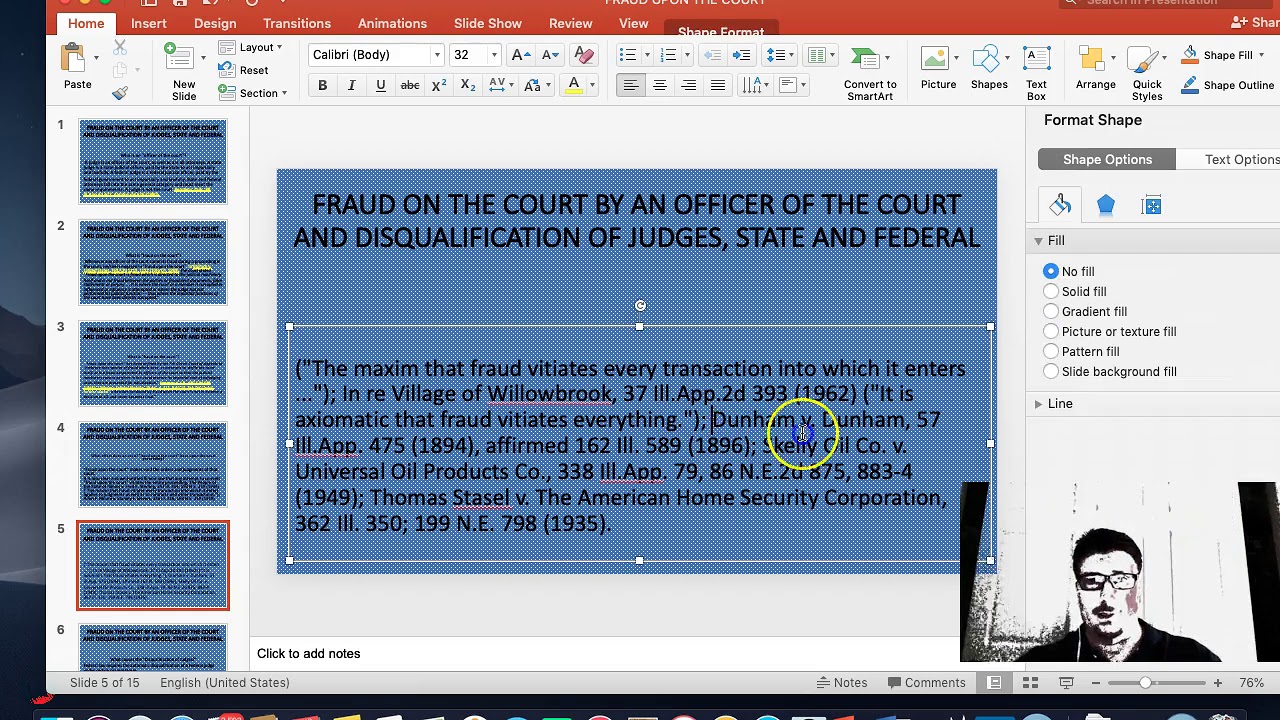Apply Subscript formatting
This screenshot has width=1280, height=720.
tap(468, 86)
